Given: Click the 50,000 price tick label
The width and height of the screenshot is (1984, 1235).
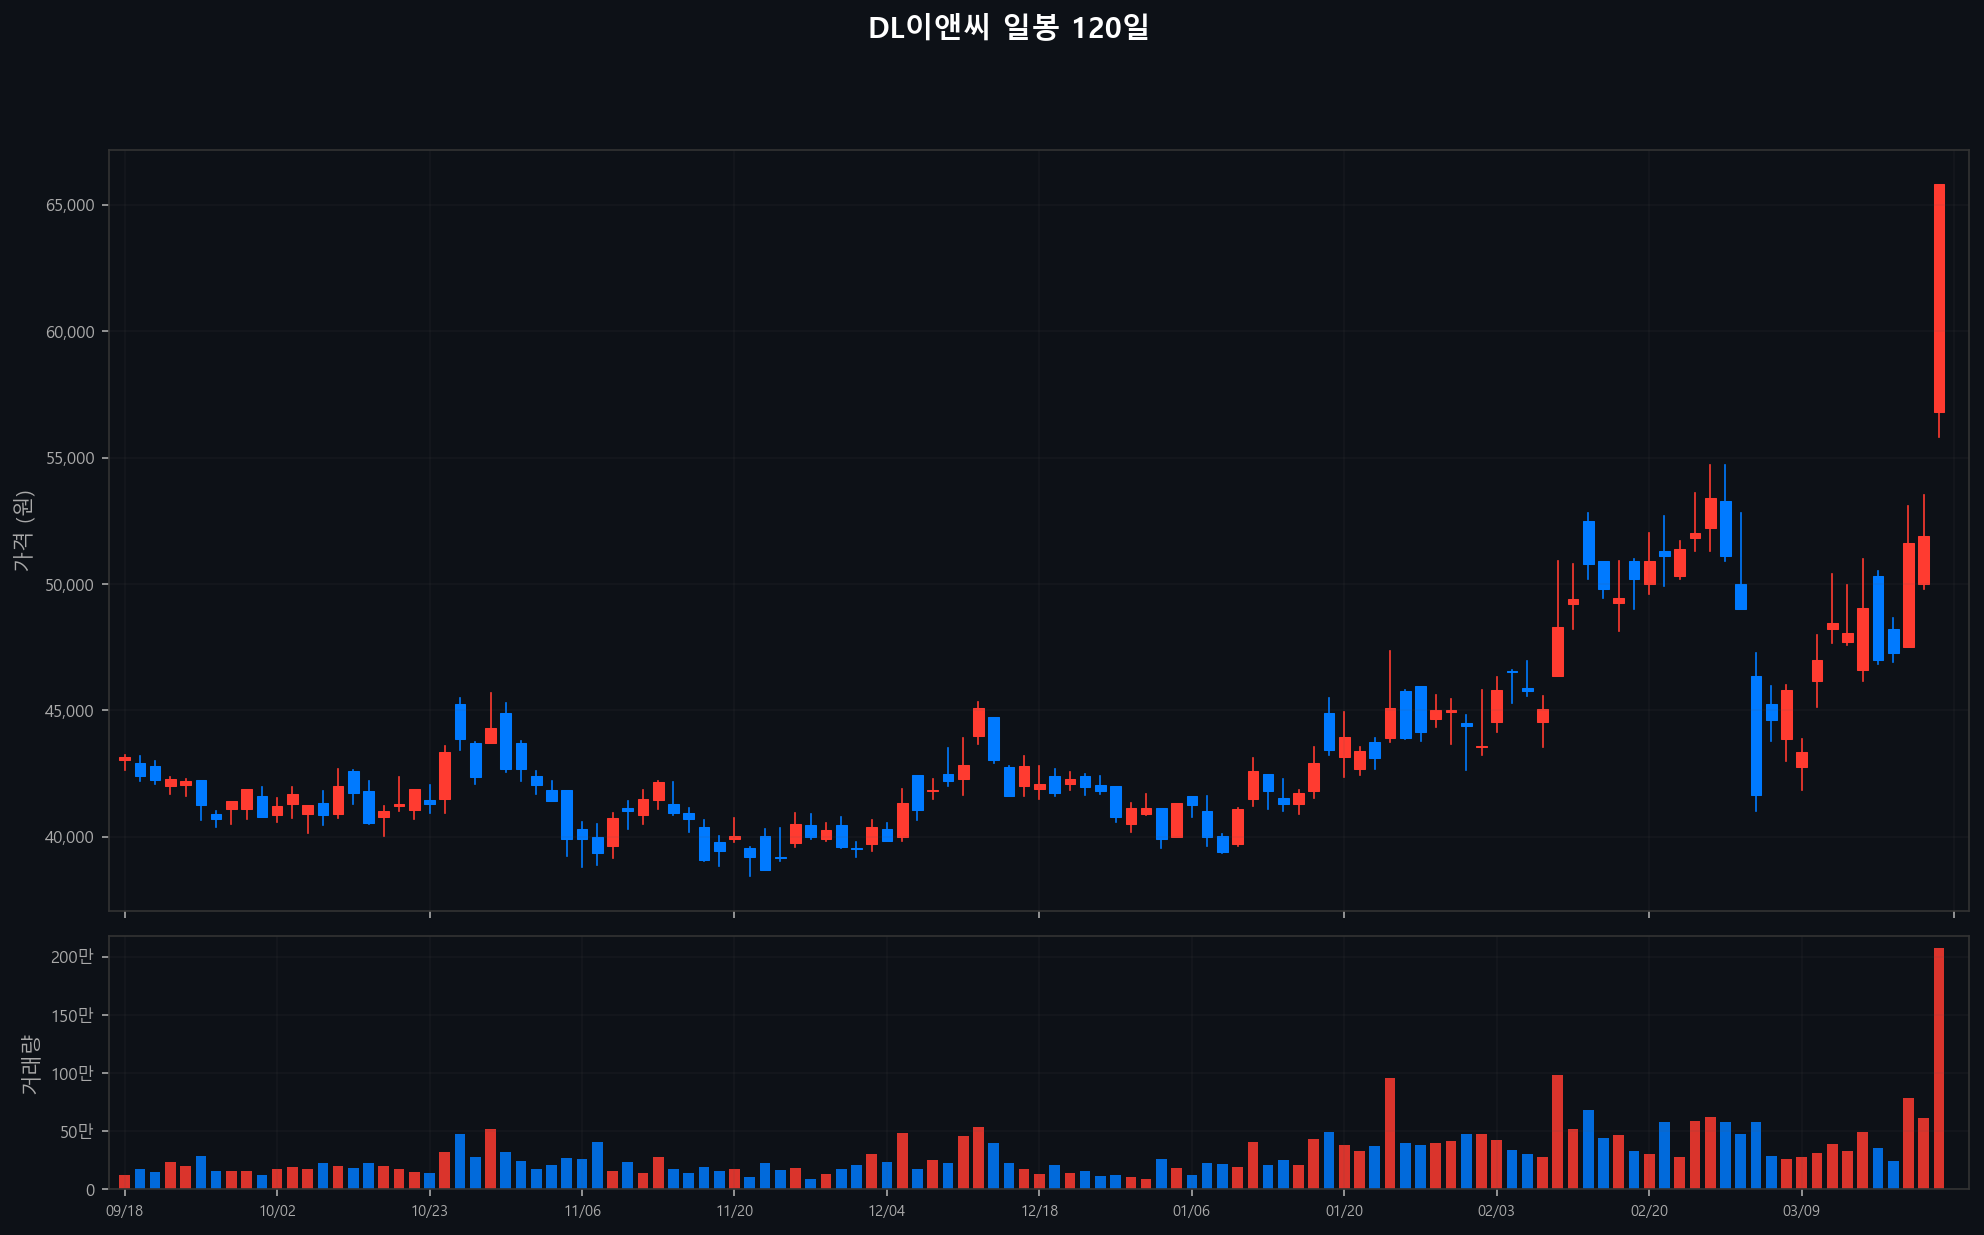Looking at the screenshot, I should click(x=70, y=585).
